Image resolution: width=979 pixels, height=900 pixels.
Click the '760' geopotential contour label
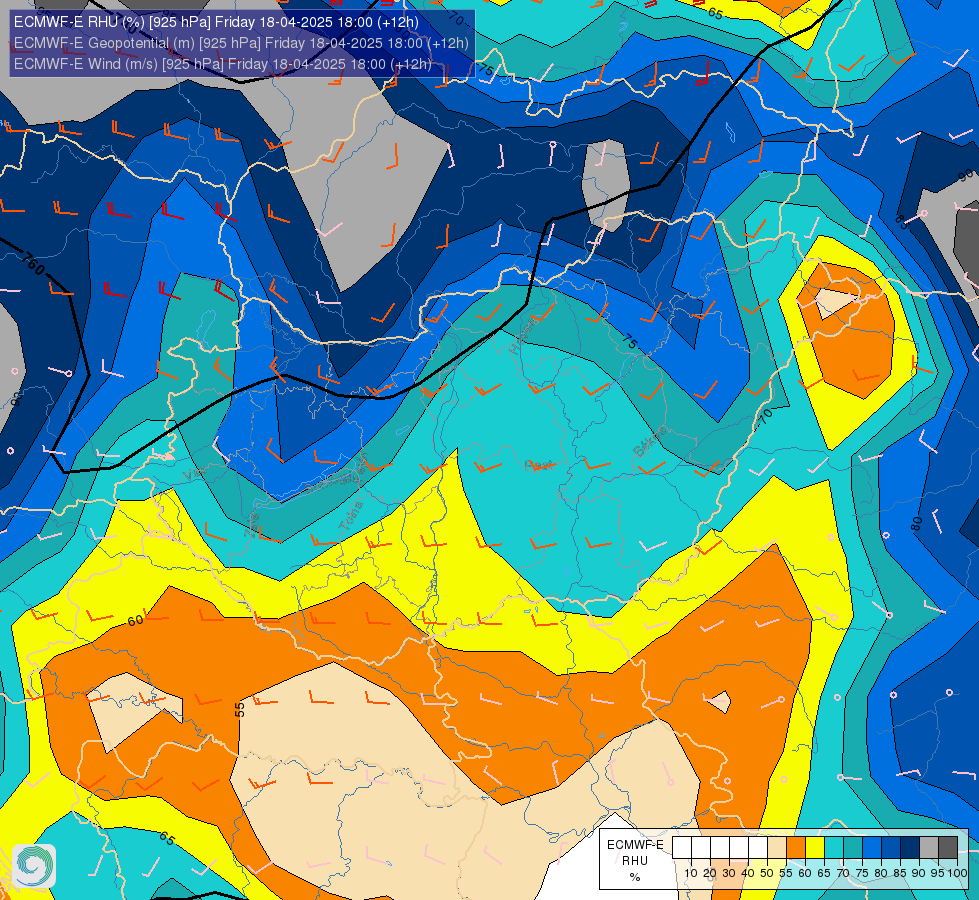[32, 263]
